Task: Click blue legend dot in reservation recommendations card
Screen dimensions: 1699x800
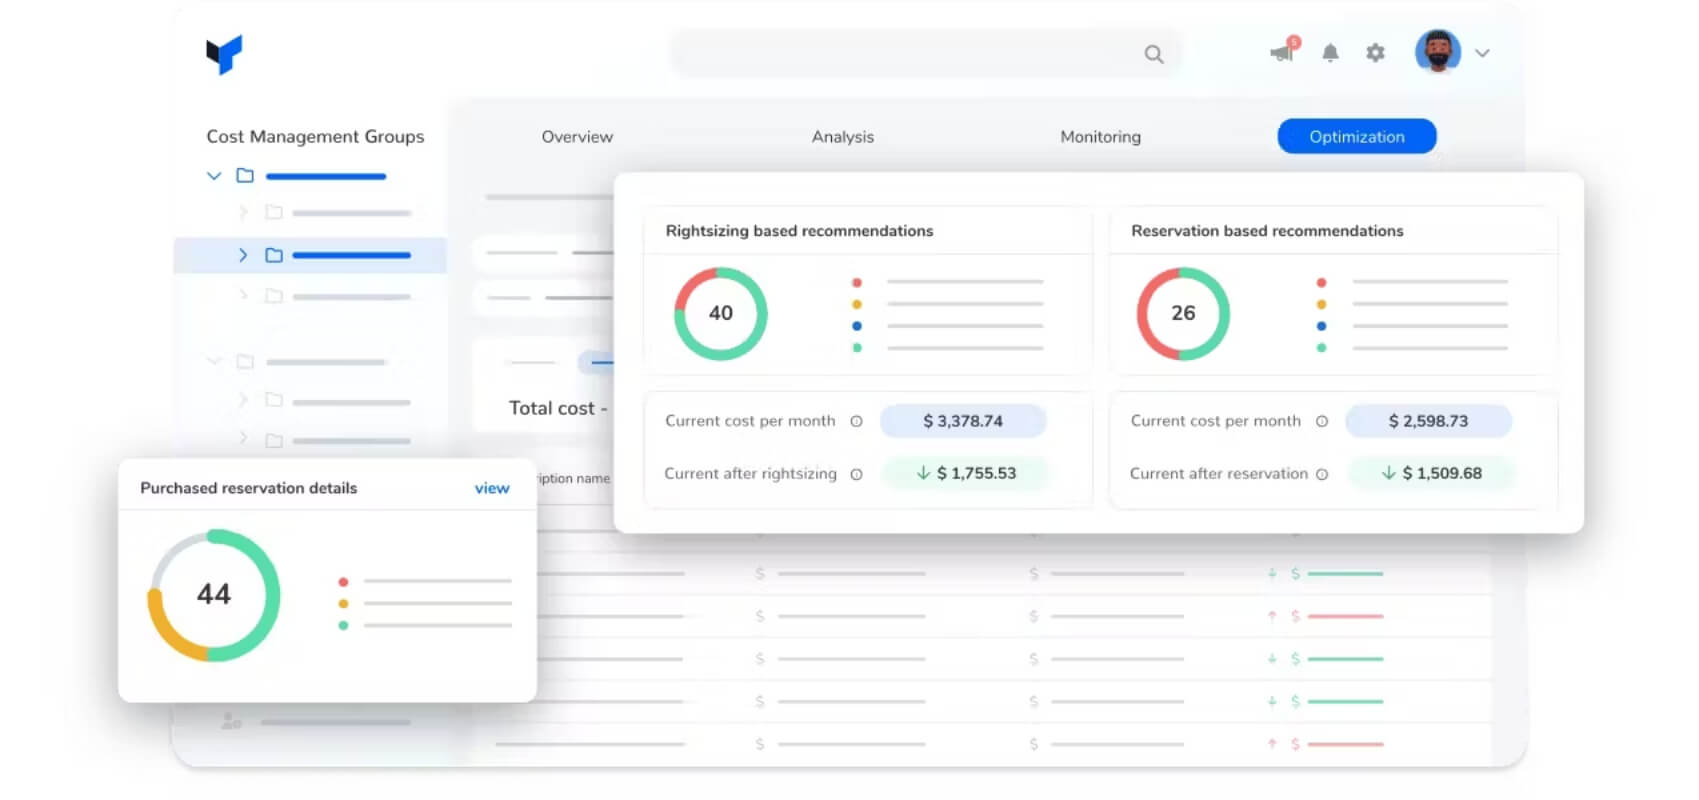Action: pyautogui.click(x=1322, y=326)
